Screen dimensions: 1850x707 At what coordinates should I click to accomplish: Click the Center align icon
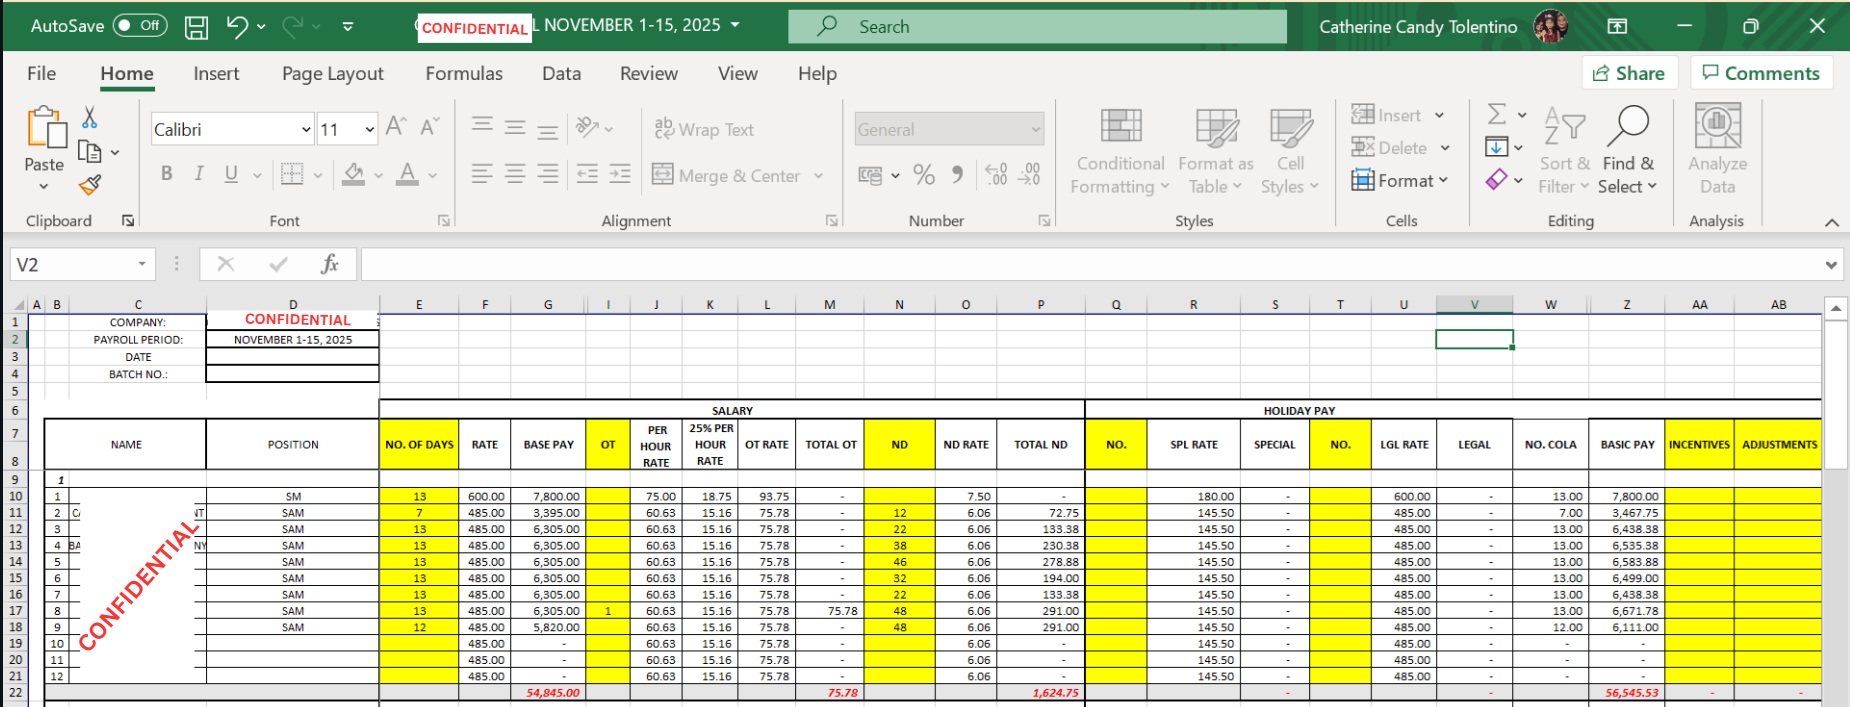coord(515,174)
